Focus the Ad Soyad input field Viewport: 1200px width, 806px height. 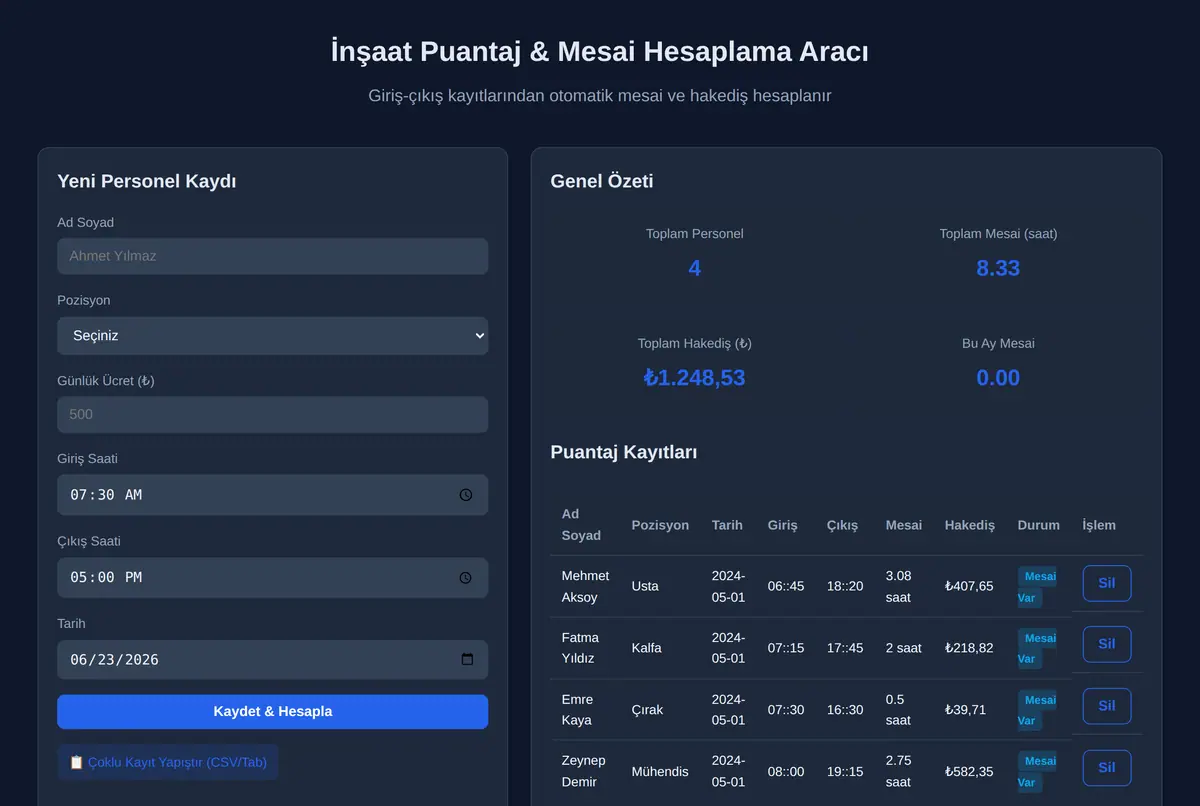pos(273,256)
